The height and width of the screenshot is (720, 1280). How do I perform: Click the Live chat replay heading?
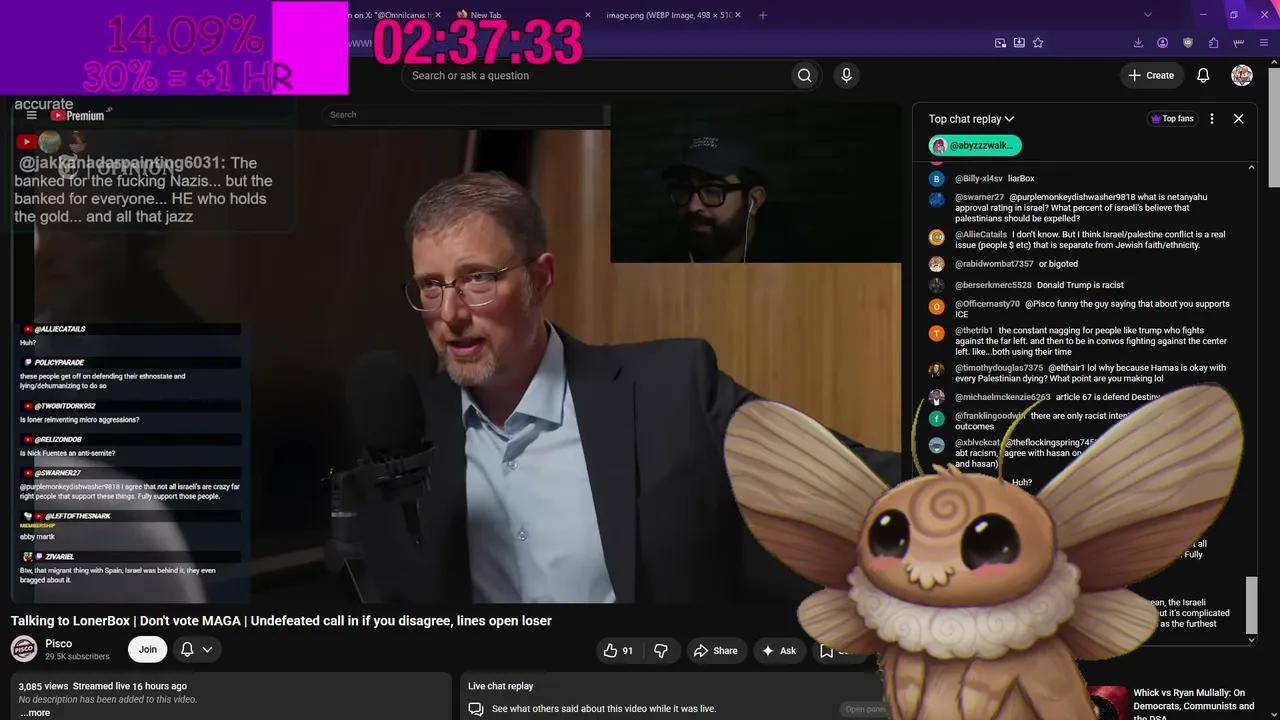[500, 686]
